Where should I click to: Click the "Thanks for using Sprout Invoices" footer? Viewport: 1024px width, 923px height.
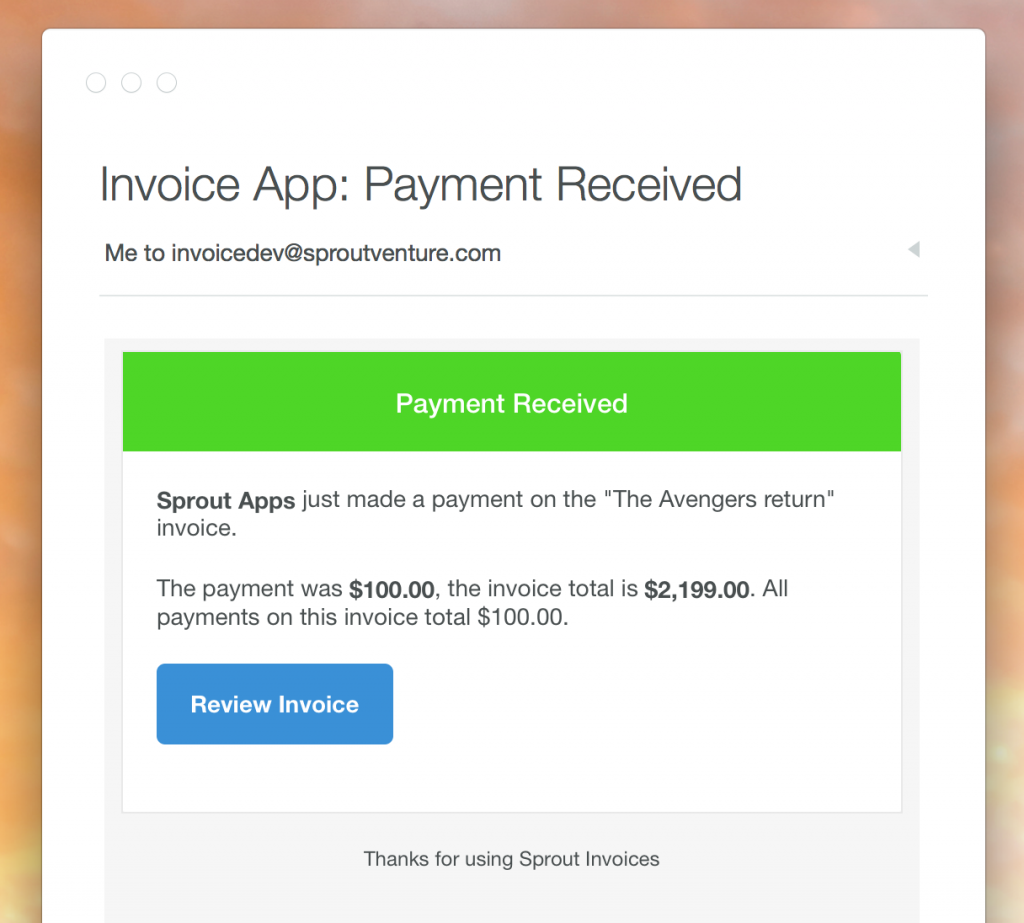coord(511,858)
